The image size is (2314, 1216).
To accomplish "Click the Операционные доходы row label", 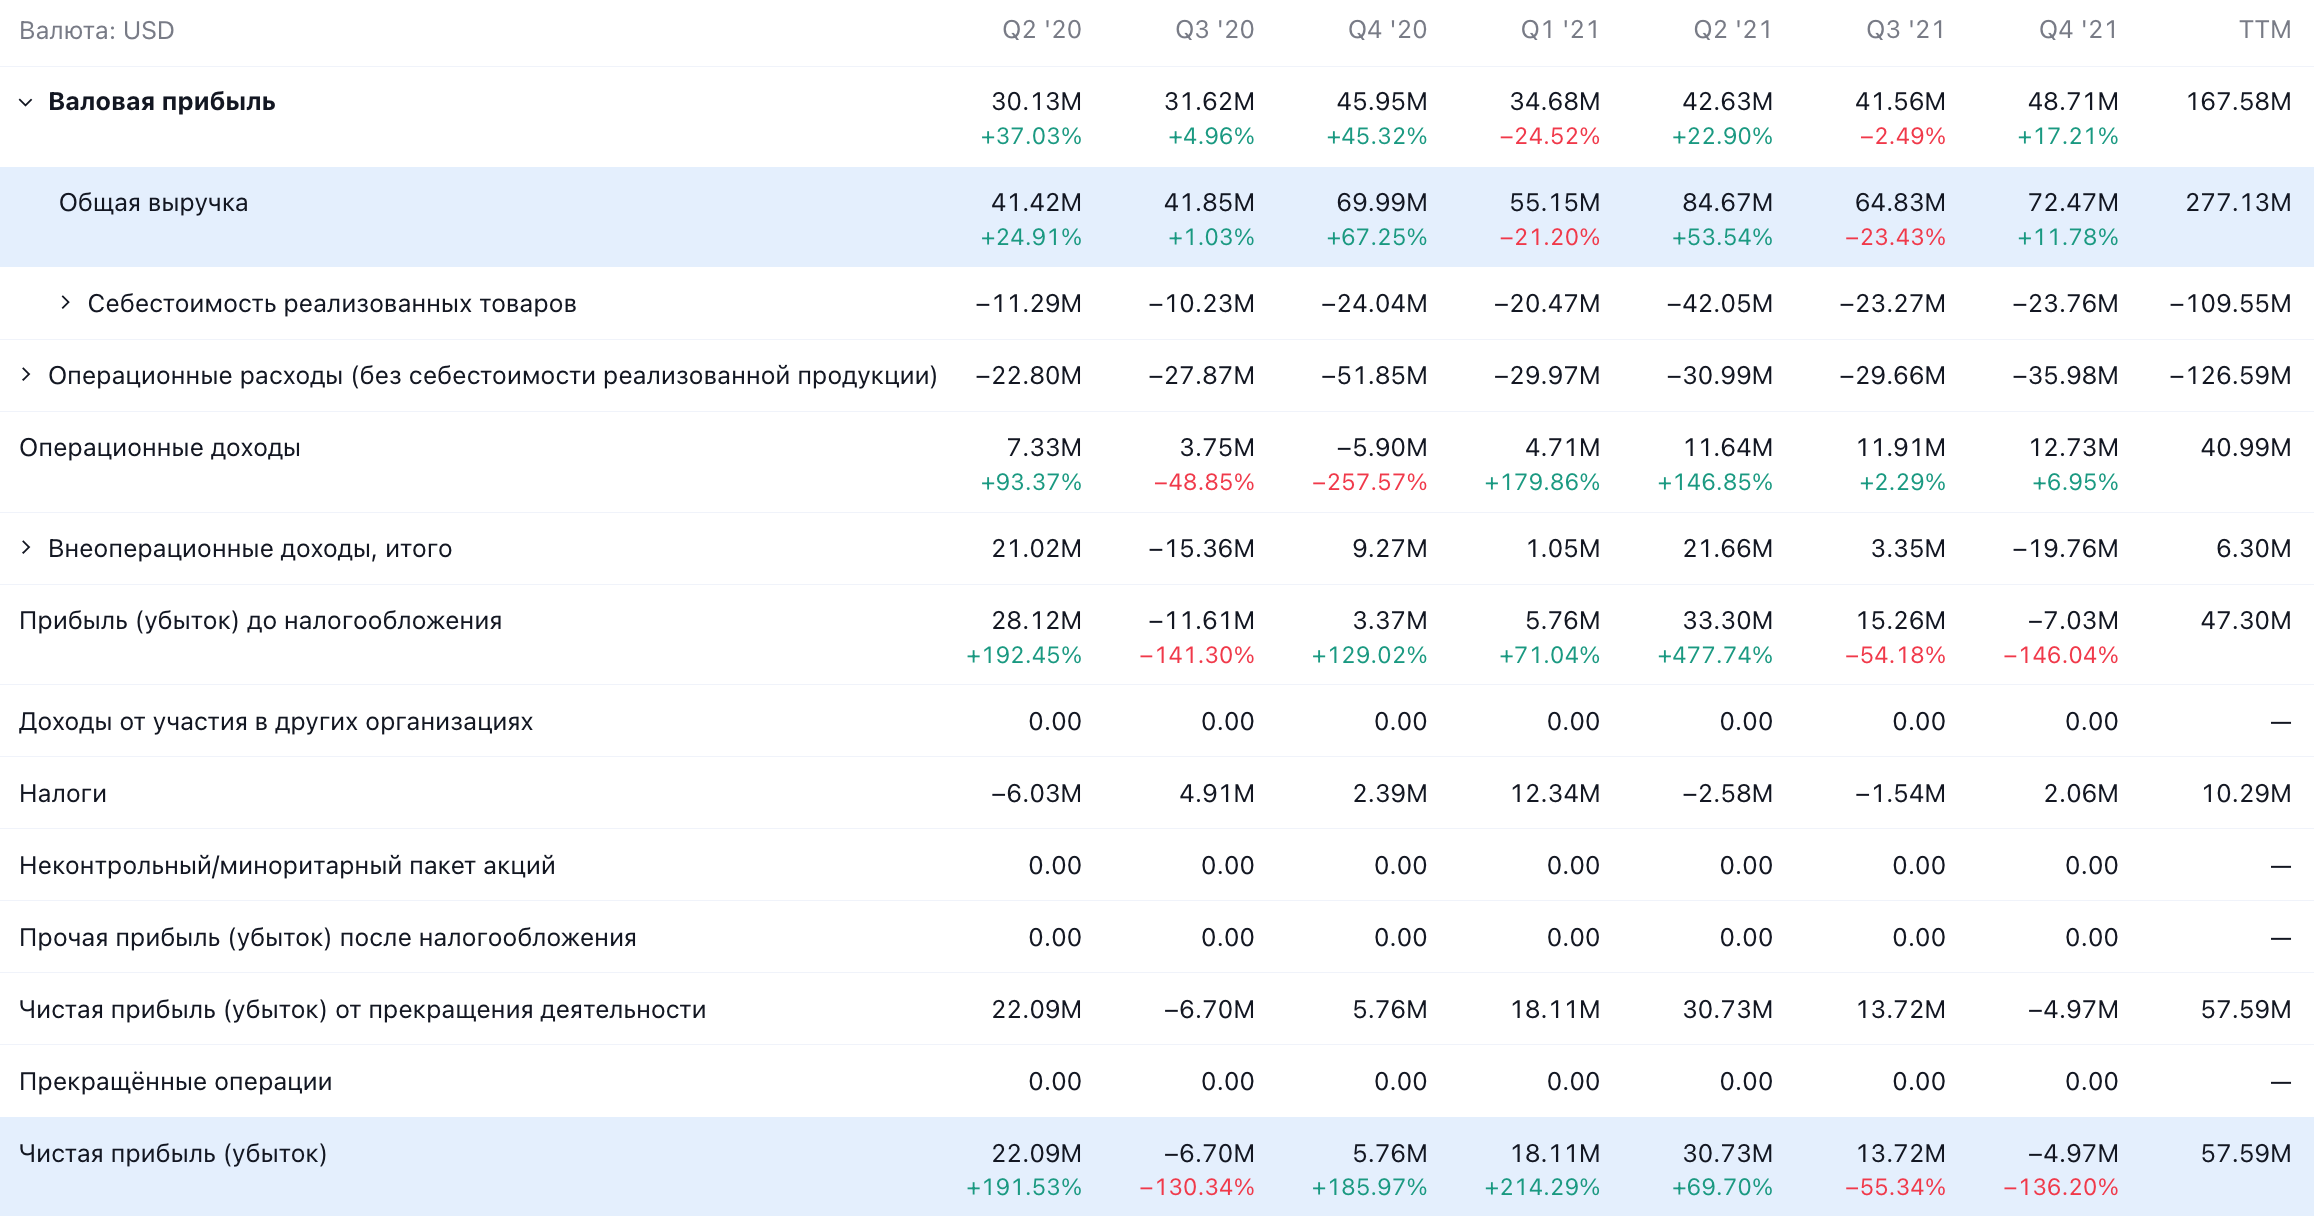I will tap(160, 448).
